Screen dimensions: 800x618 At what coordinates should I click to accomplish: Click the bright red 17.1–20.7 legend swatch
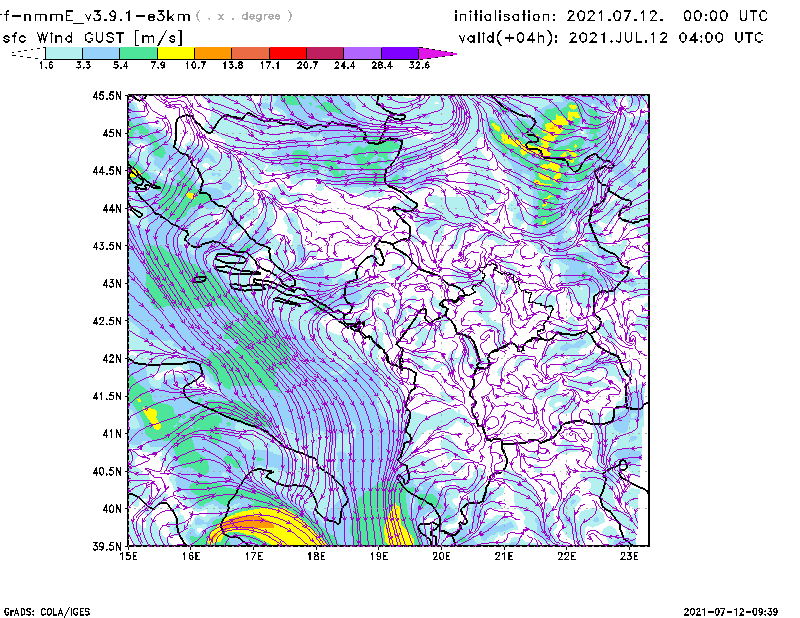coord(288,53)
